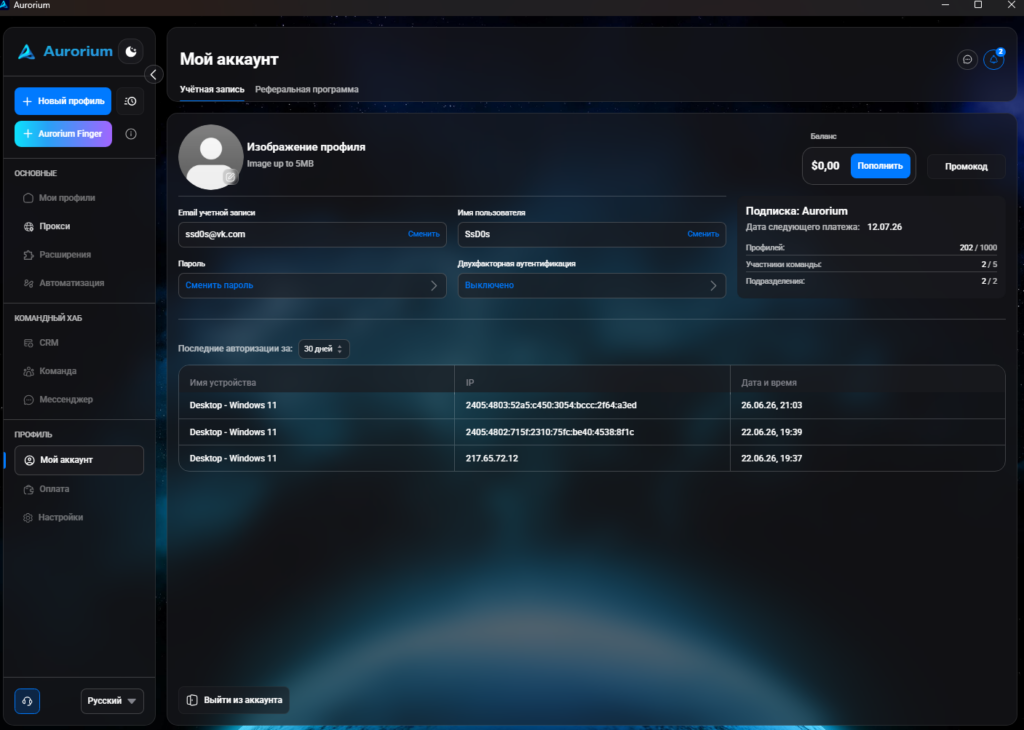Click the chat icon beside Мессенджер
This screenshot has width=1024, height=730.
(x=29, y=400)
